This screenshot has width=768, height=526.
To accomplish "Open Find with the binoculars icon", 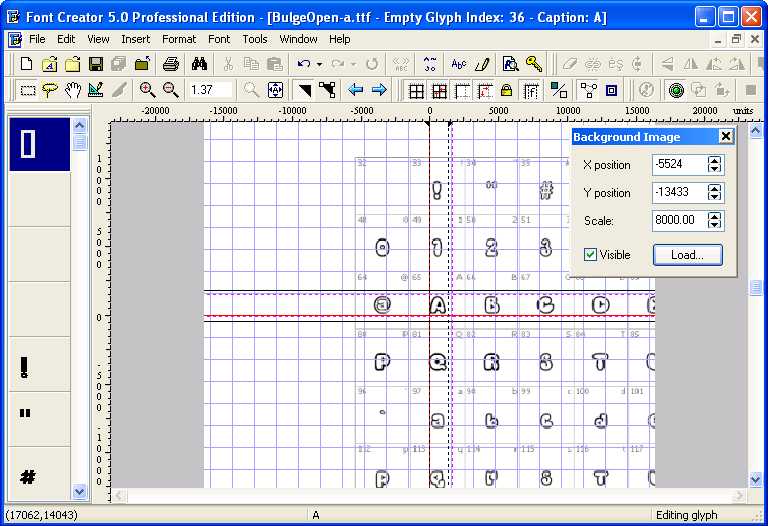I will (199, 64).
